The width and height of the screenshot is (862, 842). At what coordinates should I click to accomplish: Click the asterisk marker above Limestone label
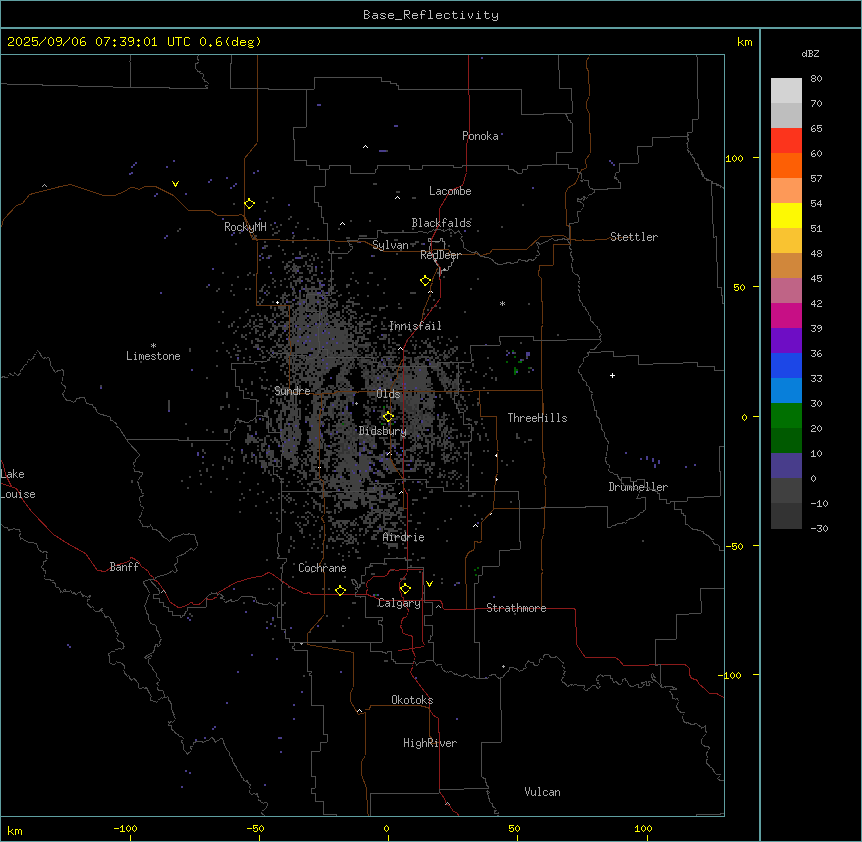[153, 346]
